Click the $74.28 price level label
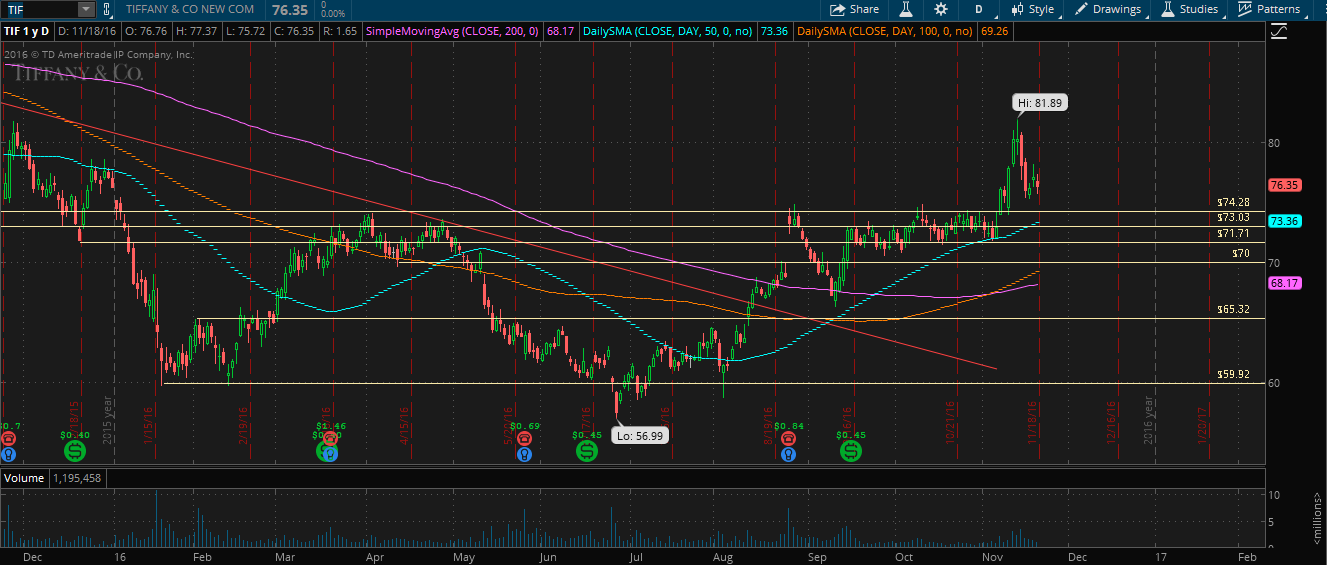The width and height of the screenshot is (1327, 565). click(x=1233, y=202)
